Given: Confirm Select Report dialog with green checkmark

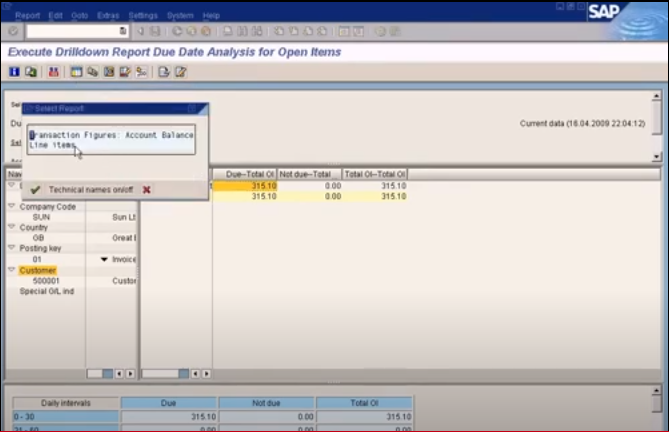Looking at the screenshot, I should point(35,190).
